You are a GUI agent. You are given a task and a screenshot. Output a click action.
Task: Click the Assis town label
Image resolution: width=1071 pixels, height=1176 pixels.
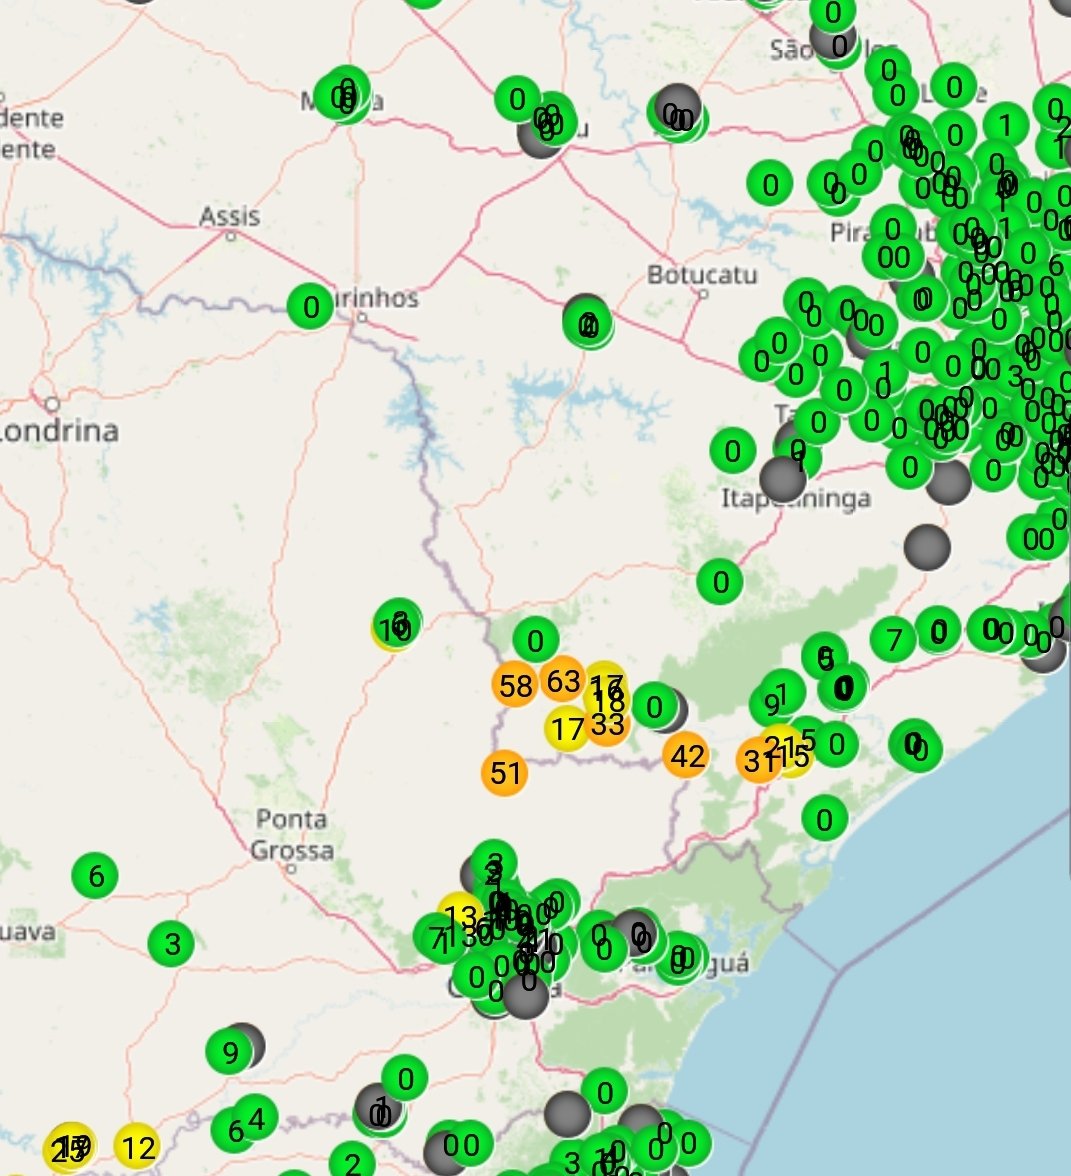[x=229, y=216]
